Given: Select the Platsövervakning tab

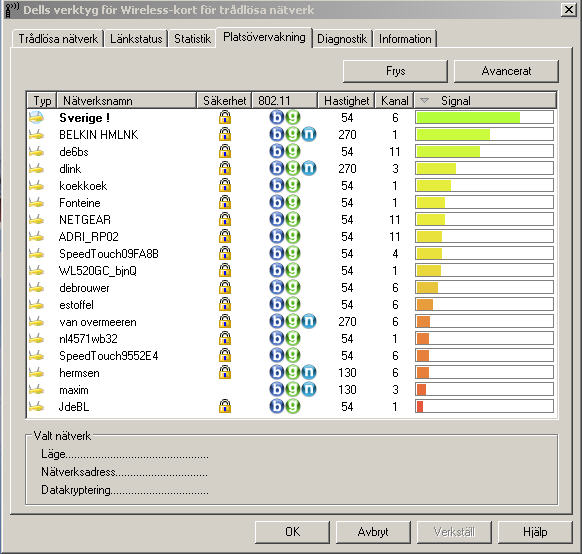Looking at the screenshot, I should [264, 37].
